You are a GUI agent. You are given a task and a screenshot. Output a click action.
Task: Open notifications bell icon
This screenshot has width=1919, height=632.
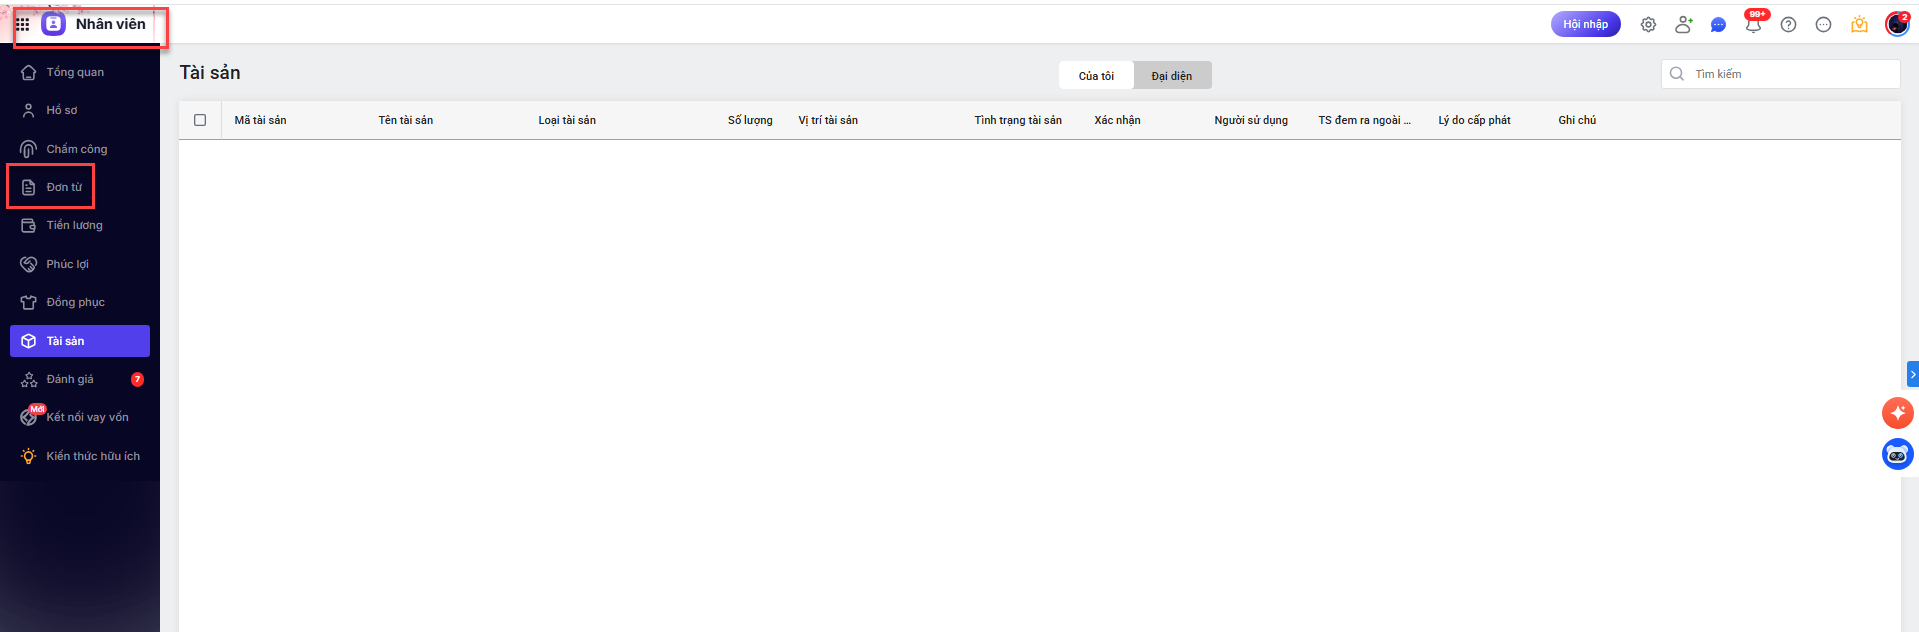coord(1753,25)
